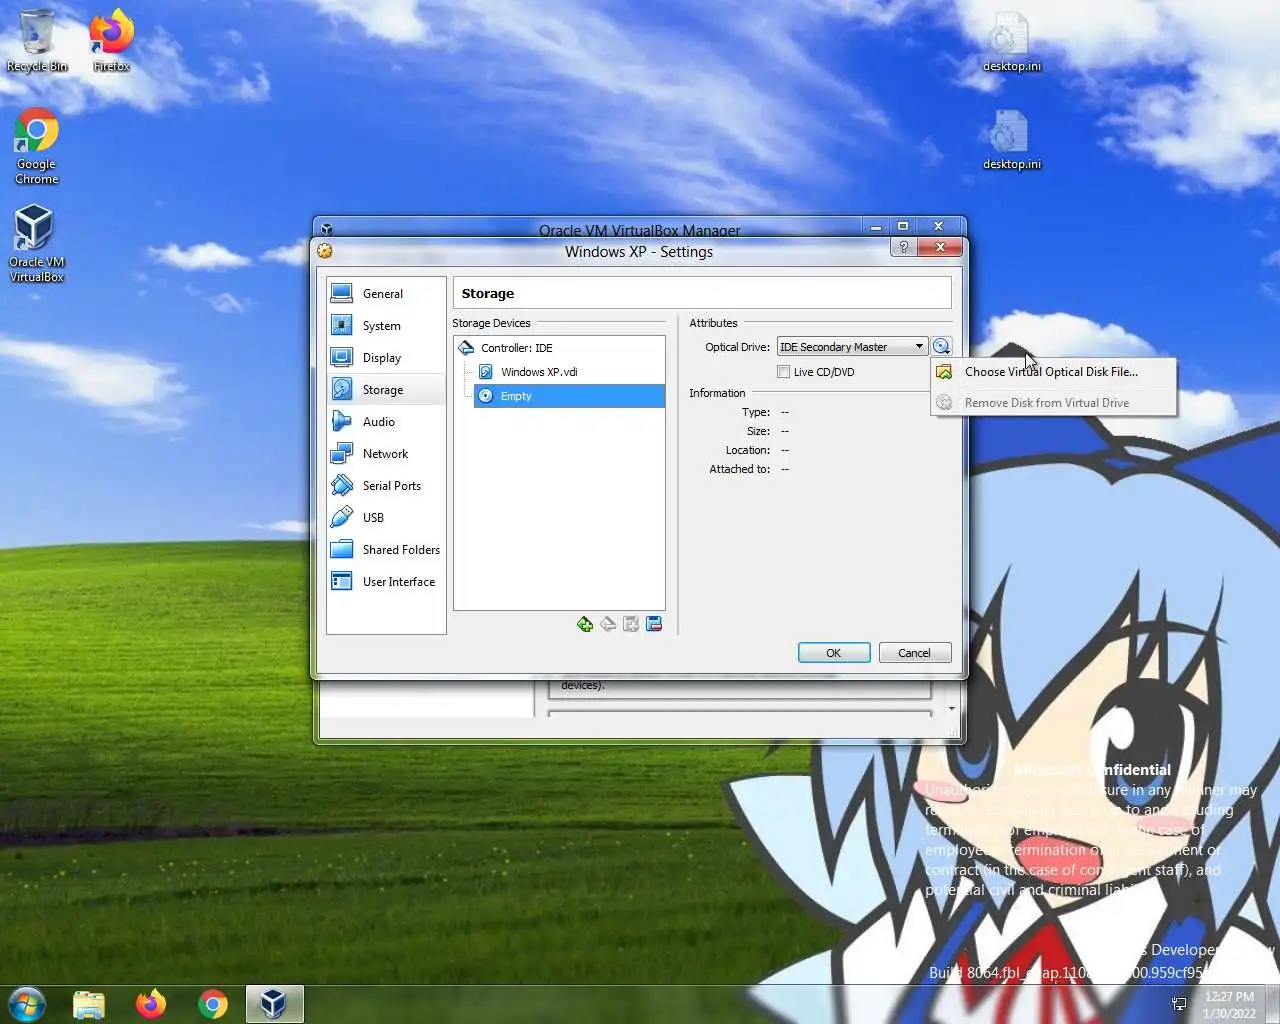
Task: Open the Recycle Bin desktop icon
Action: tap(37, 41)
